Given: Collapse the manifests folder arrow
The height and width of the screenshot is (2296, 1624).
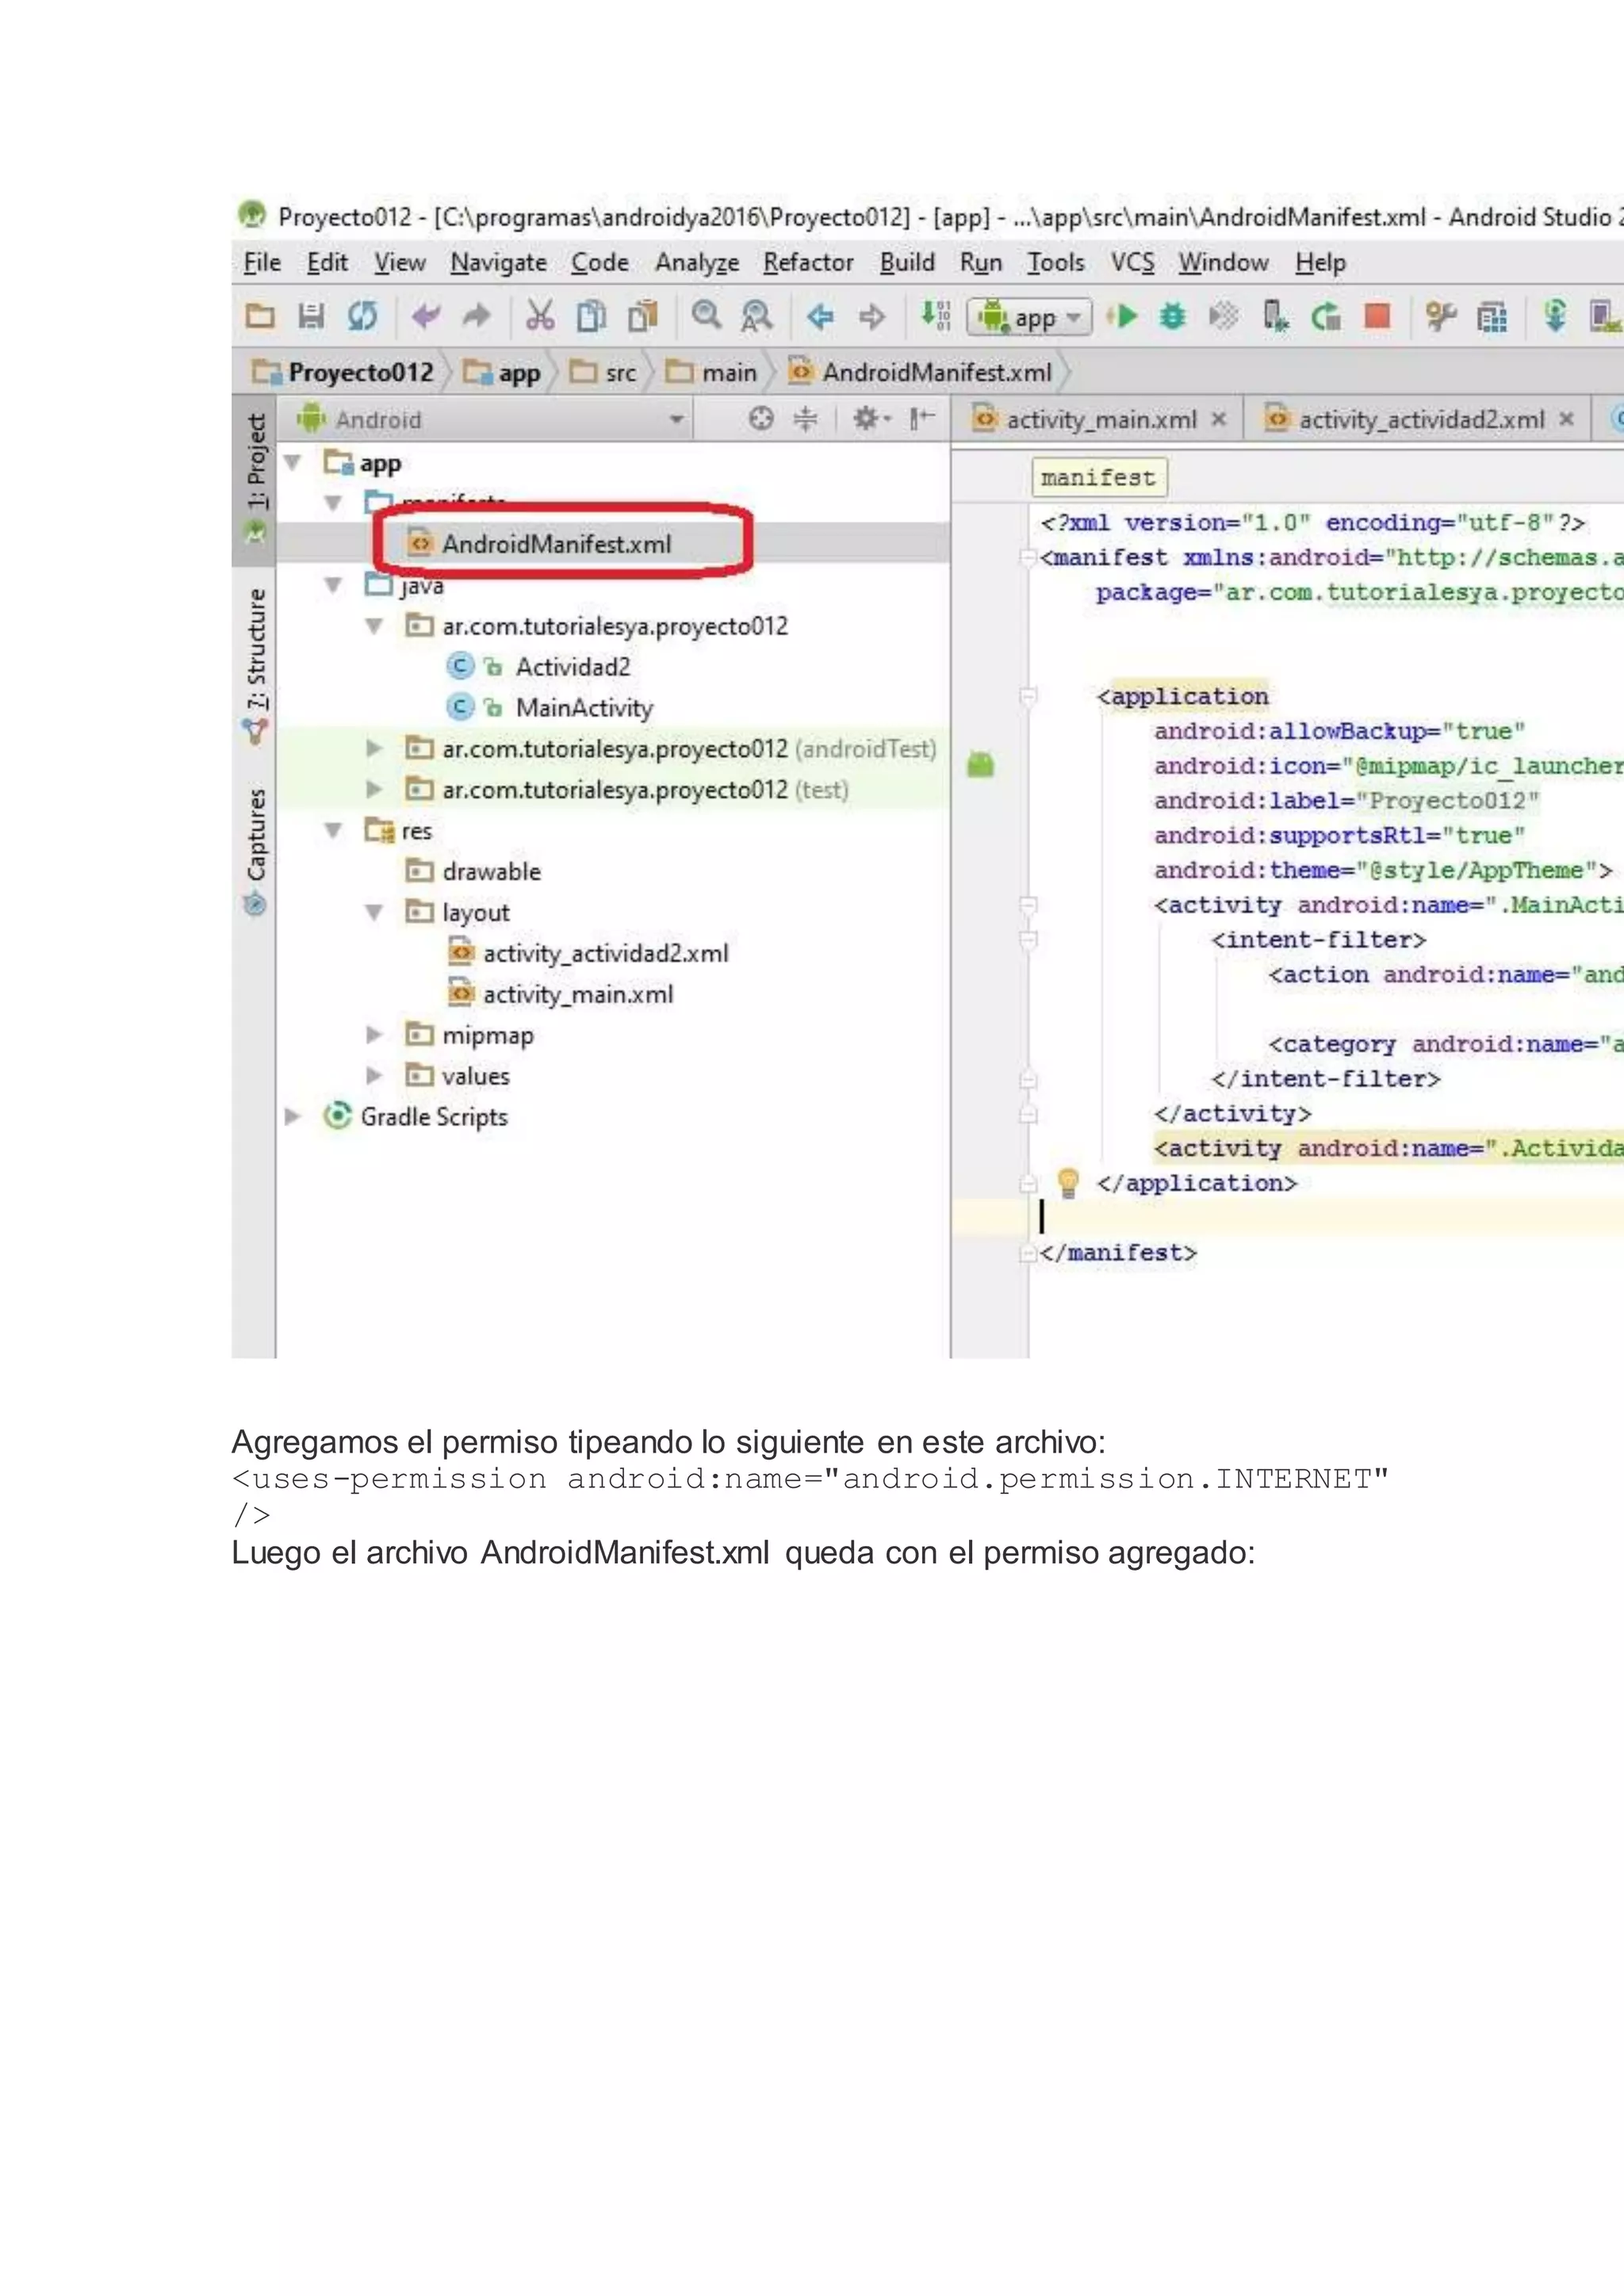Looking at the screenshot, I should coord(334,503).
